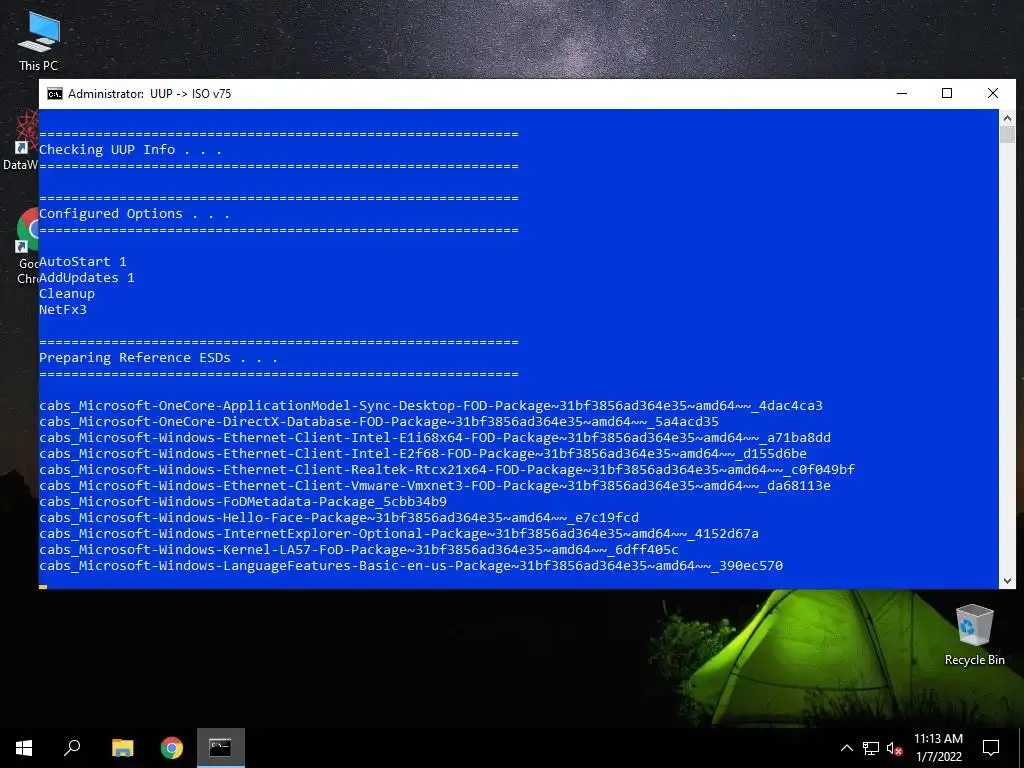
Task: Click the 'Preparing Reference ESDs' heading
Action: (158, 358)
